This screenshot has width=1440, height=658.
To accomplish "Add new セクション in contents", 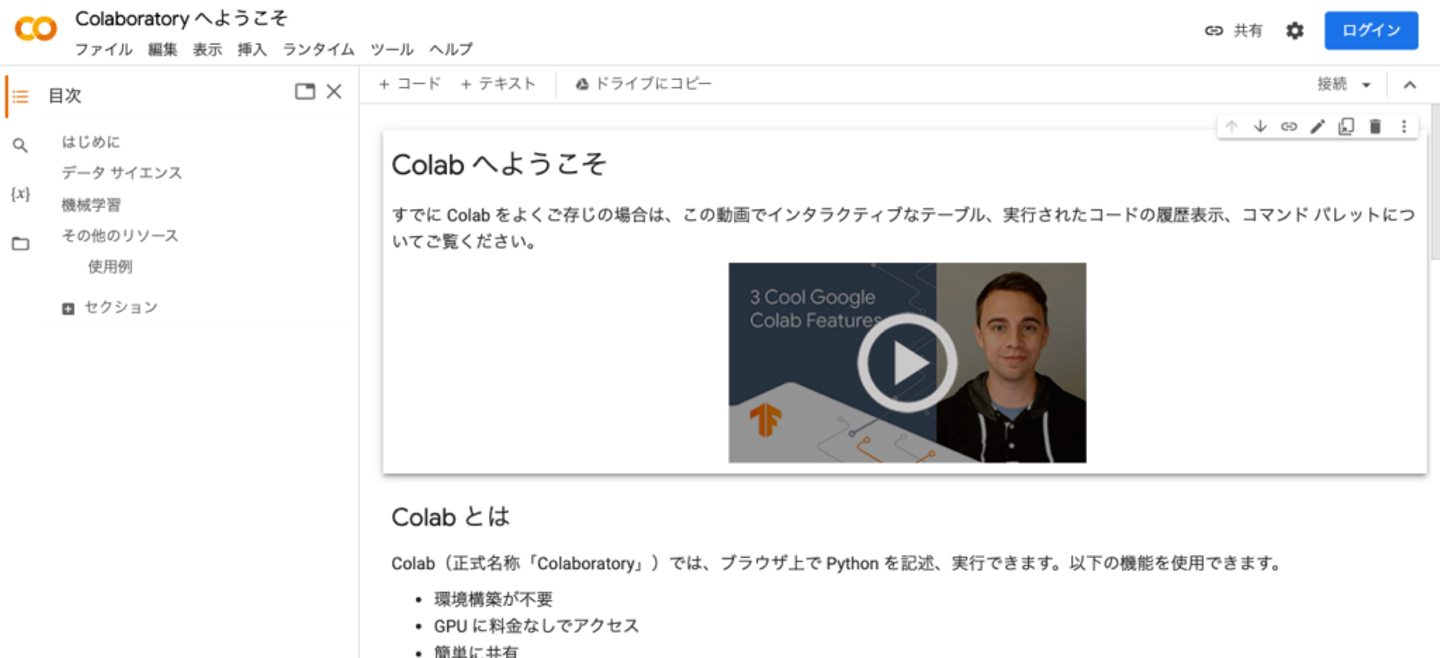I will point(110,308).
